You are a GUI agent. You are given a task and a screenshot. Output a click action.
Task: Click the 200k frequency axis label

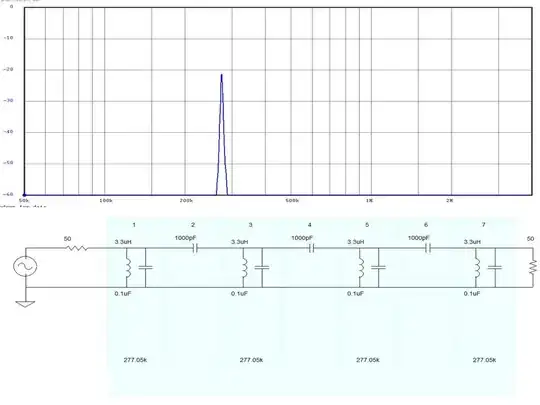(x=186, y=200)
